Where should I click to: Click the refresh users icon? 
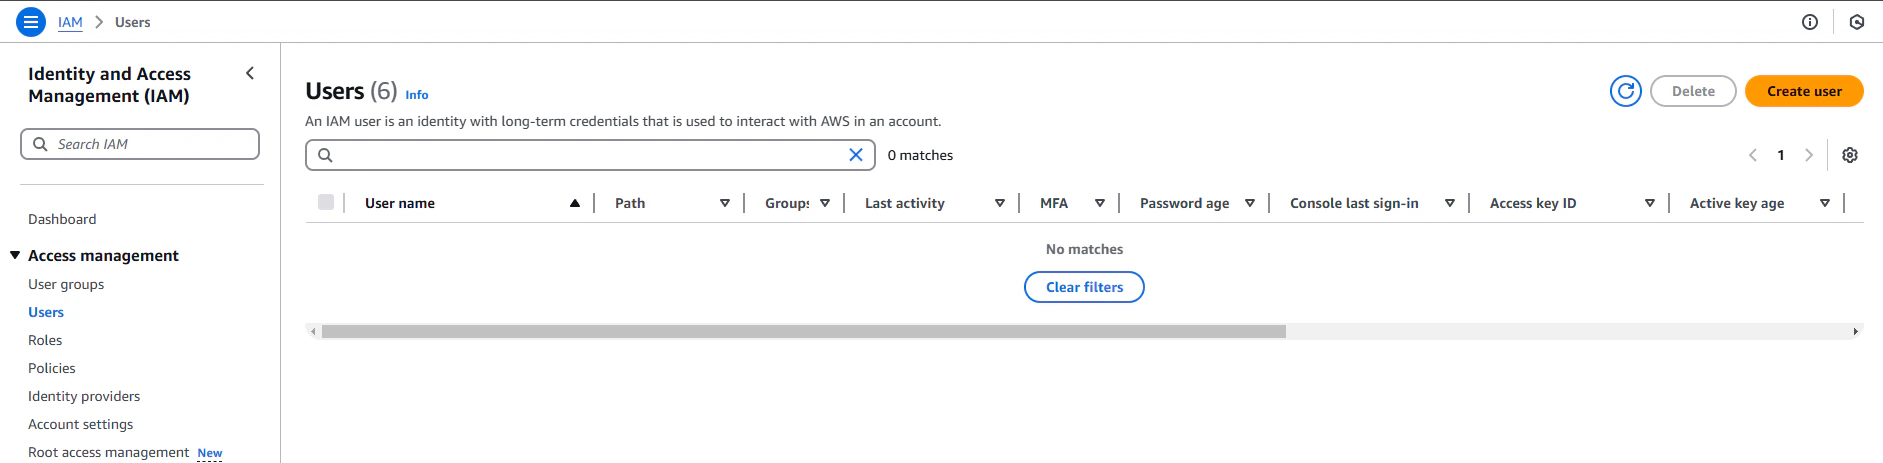1626,91
